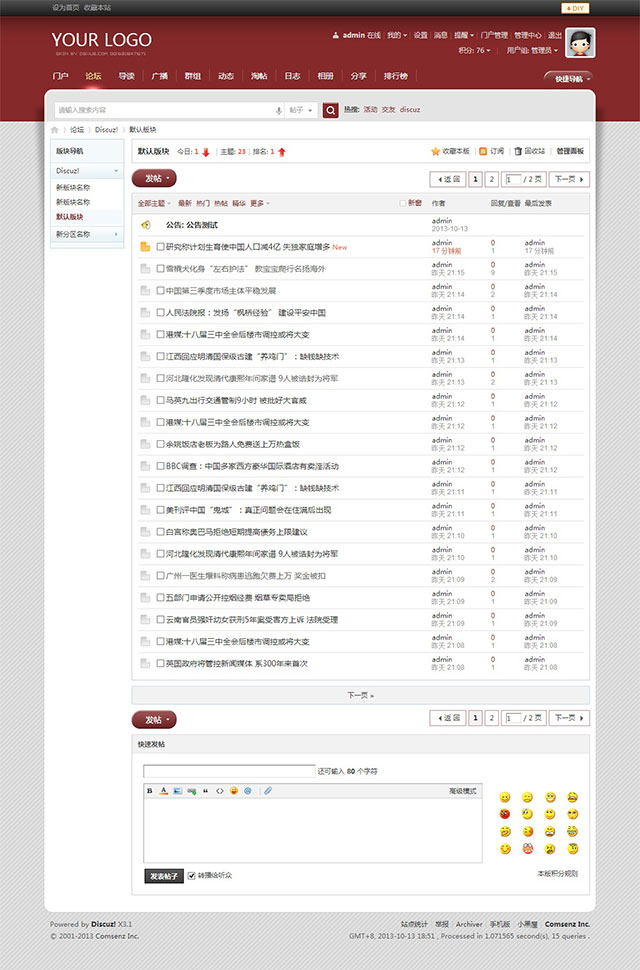Image resolution: width=640 pixels, height=970 pixels.
Task: Open the 更多 filter dropdown
Action: tap(260, 204)
